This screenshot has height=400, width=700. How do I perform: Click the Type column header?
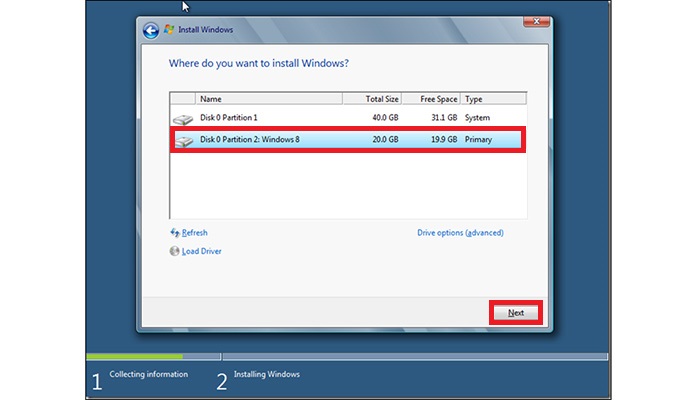490,99
